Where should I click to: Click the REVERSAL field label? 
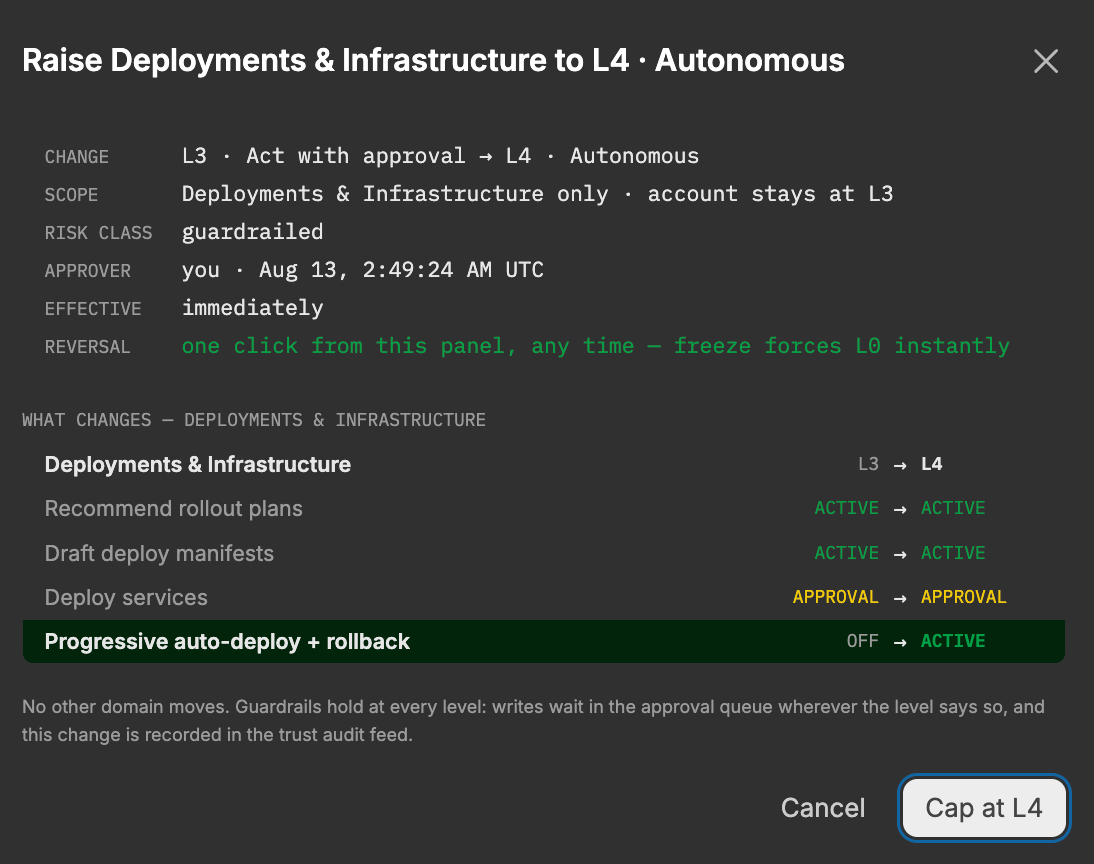(x=87, y=347)
